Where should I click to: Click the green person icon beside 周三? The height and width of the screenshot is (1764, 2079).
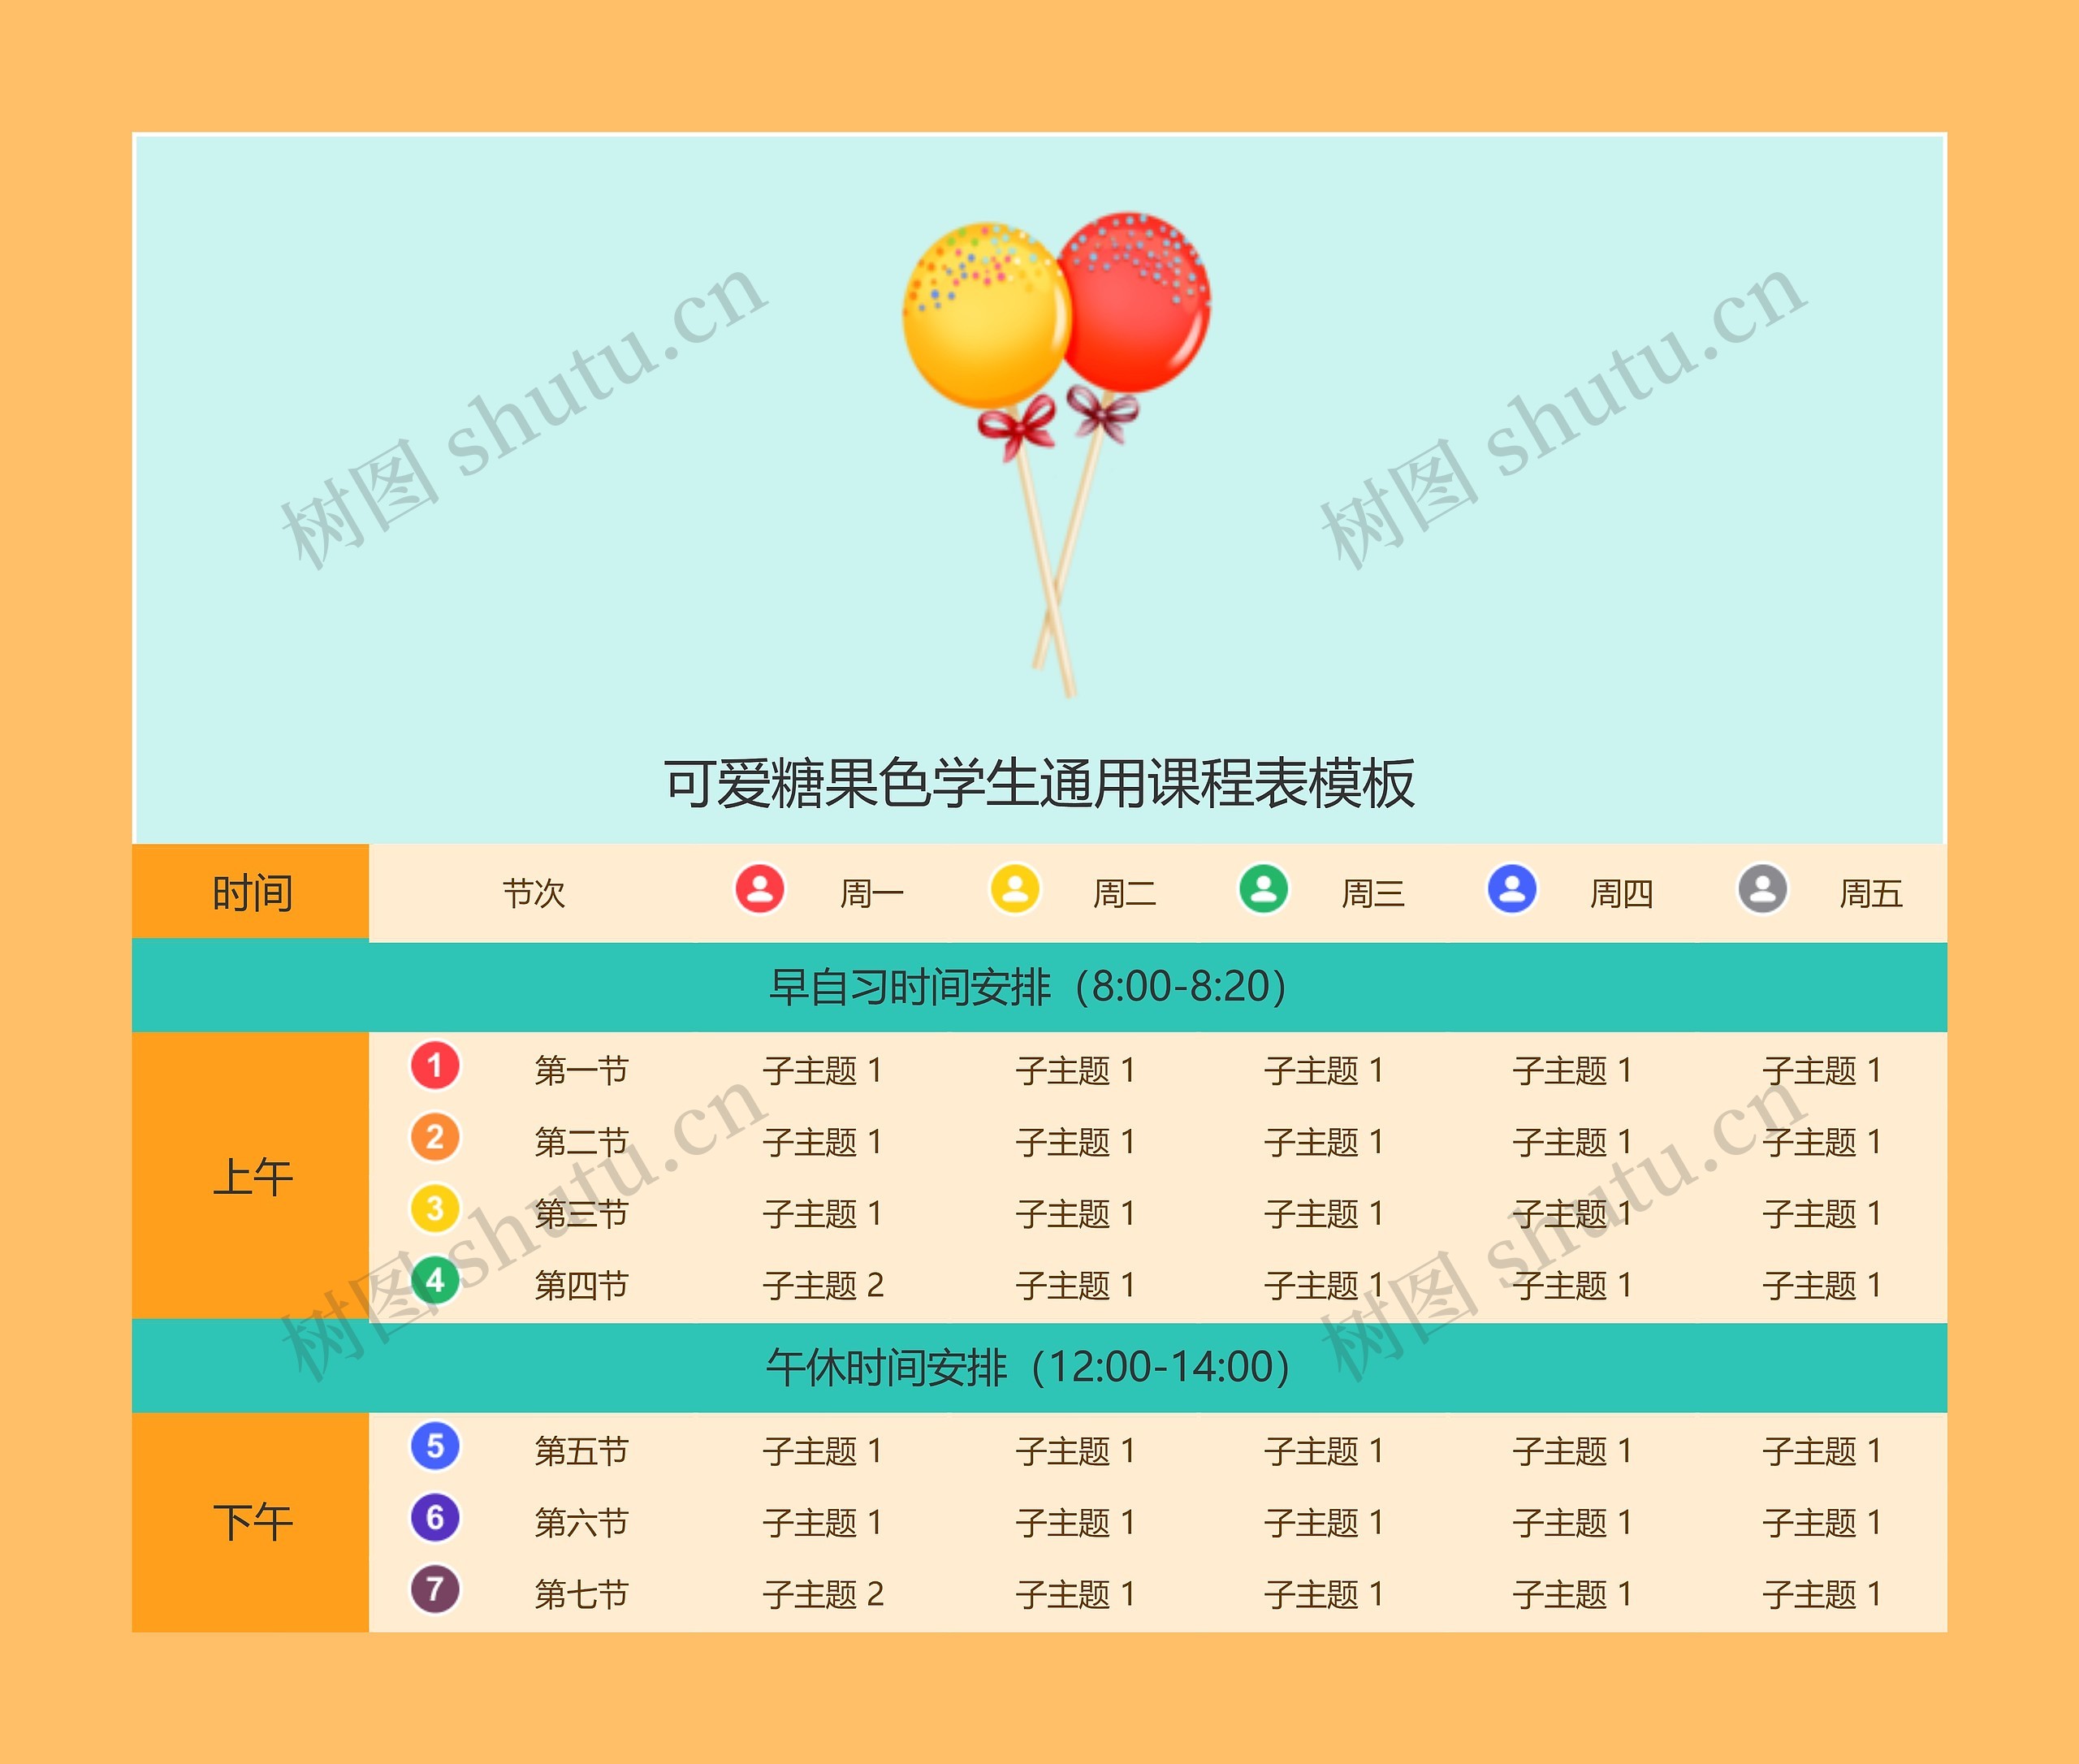coord(1264,889)
